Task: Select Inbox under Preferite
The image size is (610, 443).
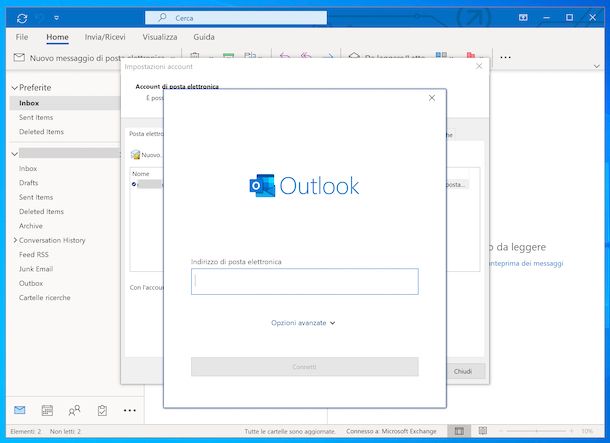Action: [65, 103]
